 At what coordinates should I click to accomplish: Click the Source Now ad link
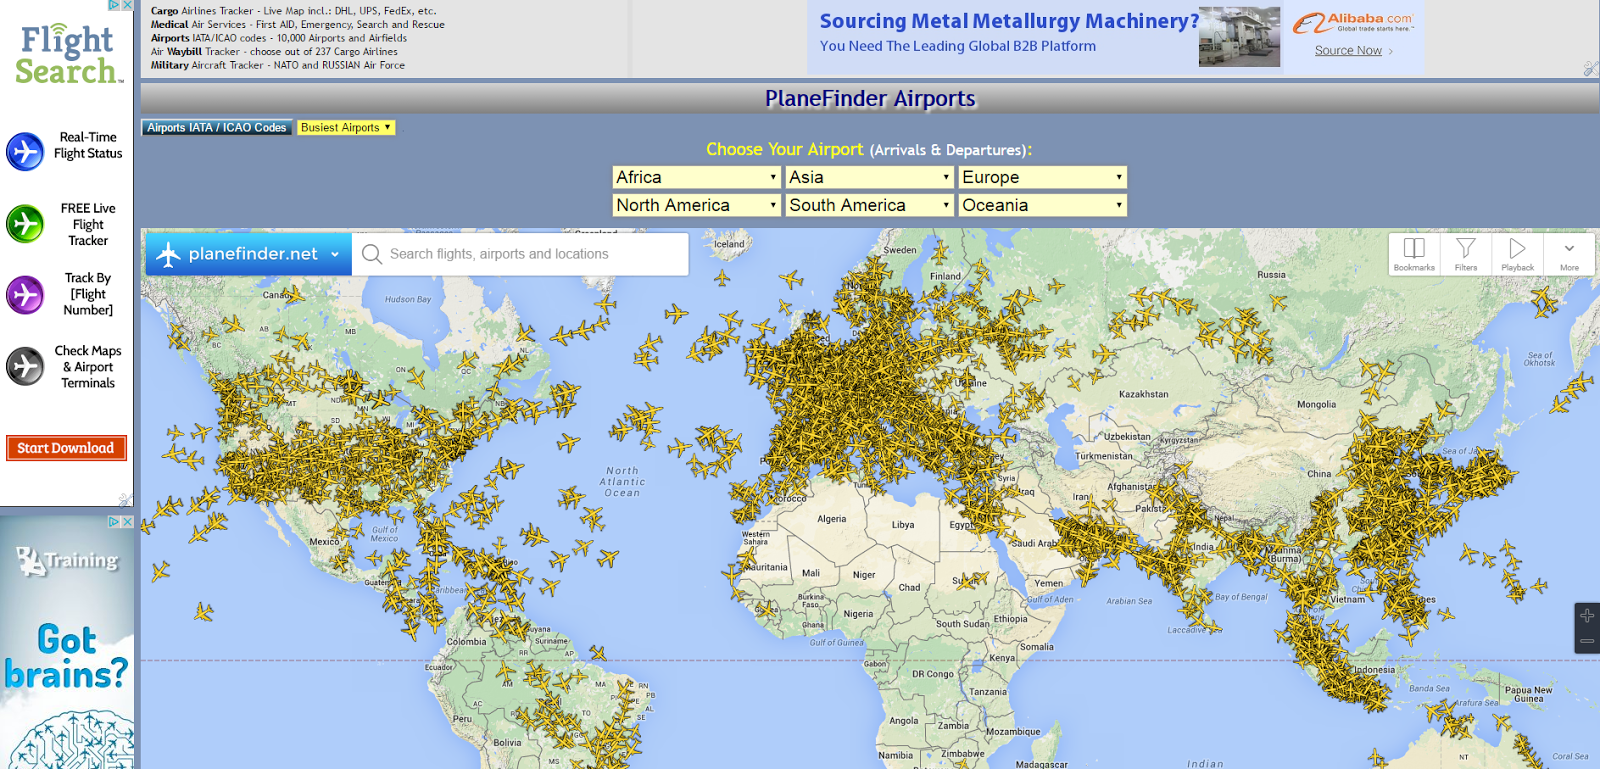coord(1348,50)
